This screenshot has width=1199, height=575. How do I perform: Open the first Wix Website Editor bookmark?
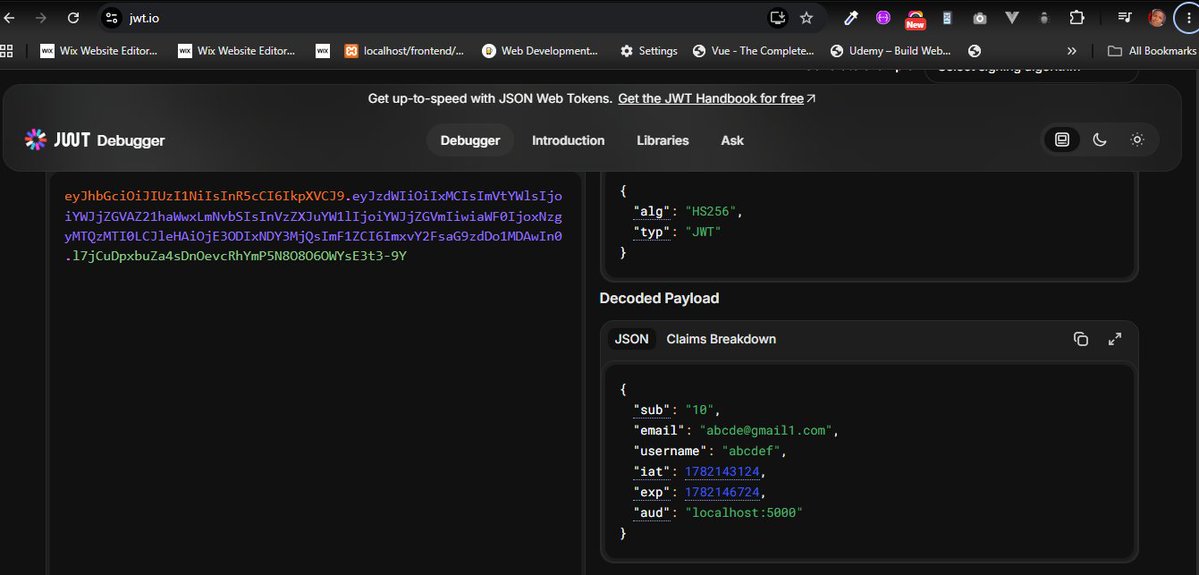99,50
